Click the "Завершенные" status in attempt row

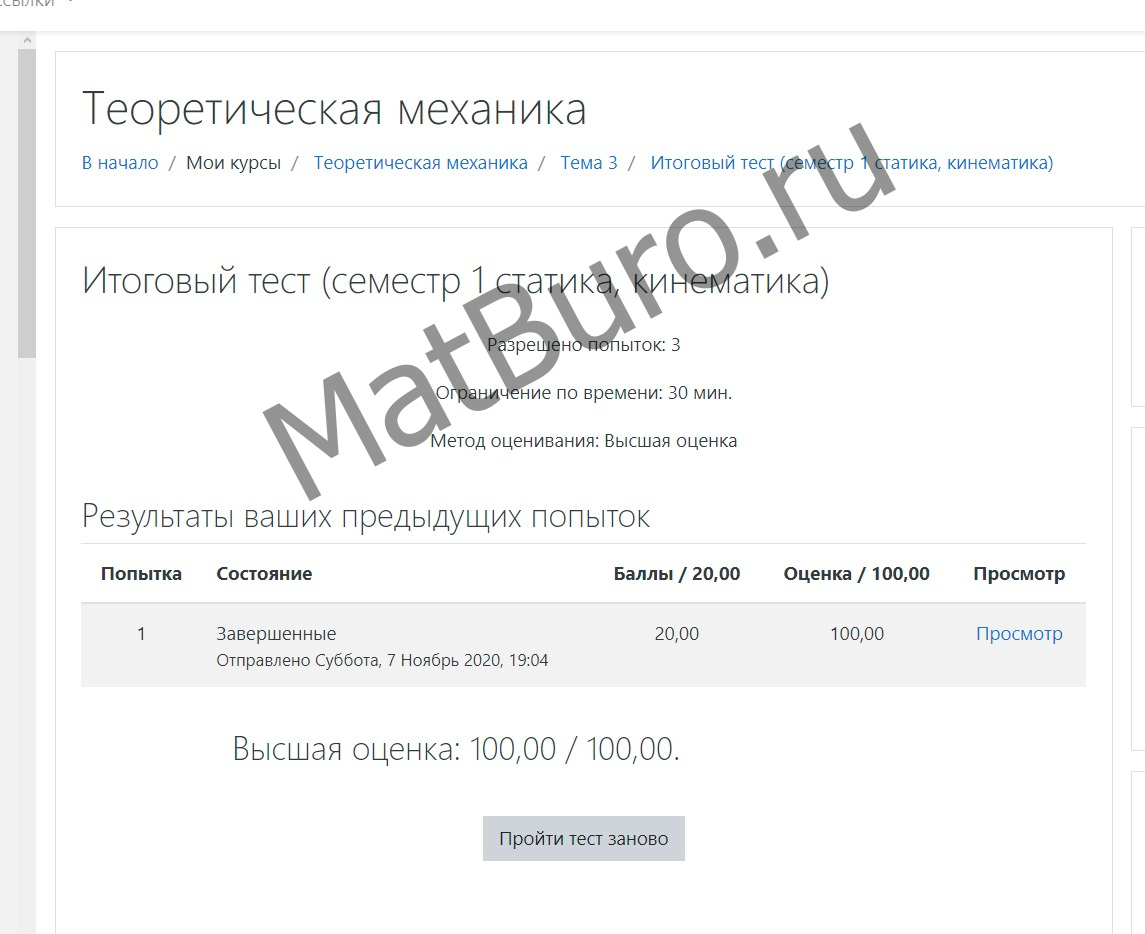(276, 634)
